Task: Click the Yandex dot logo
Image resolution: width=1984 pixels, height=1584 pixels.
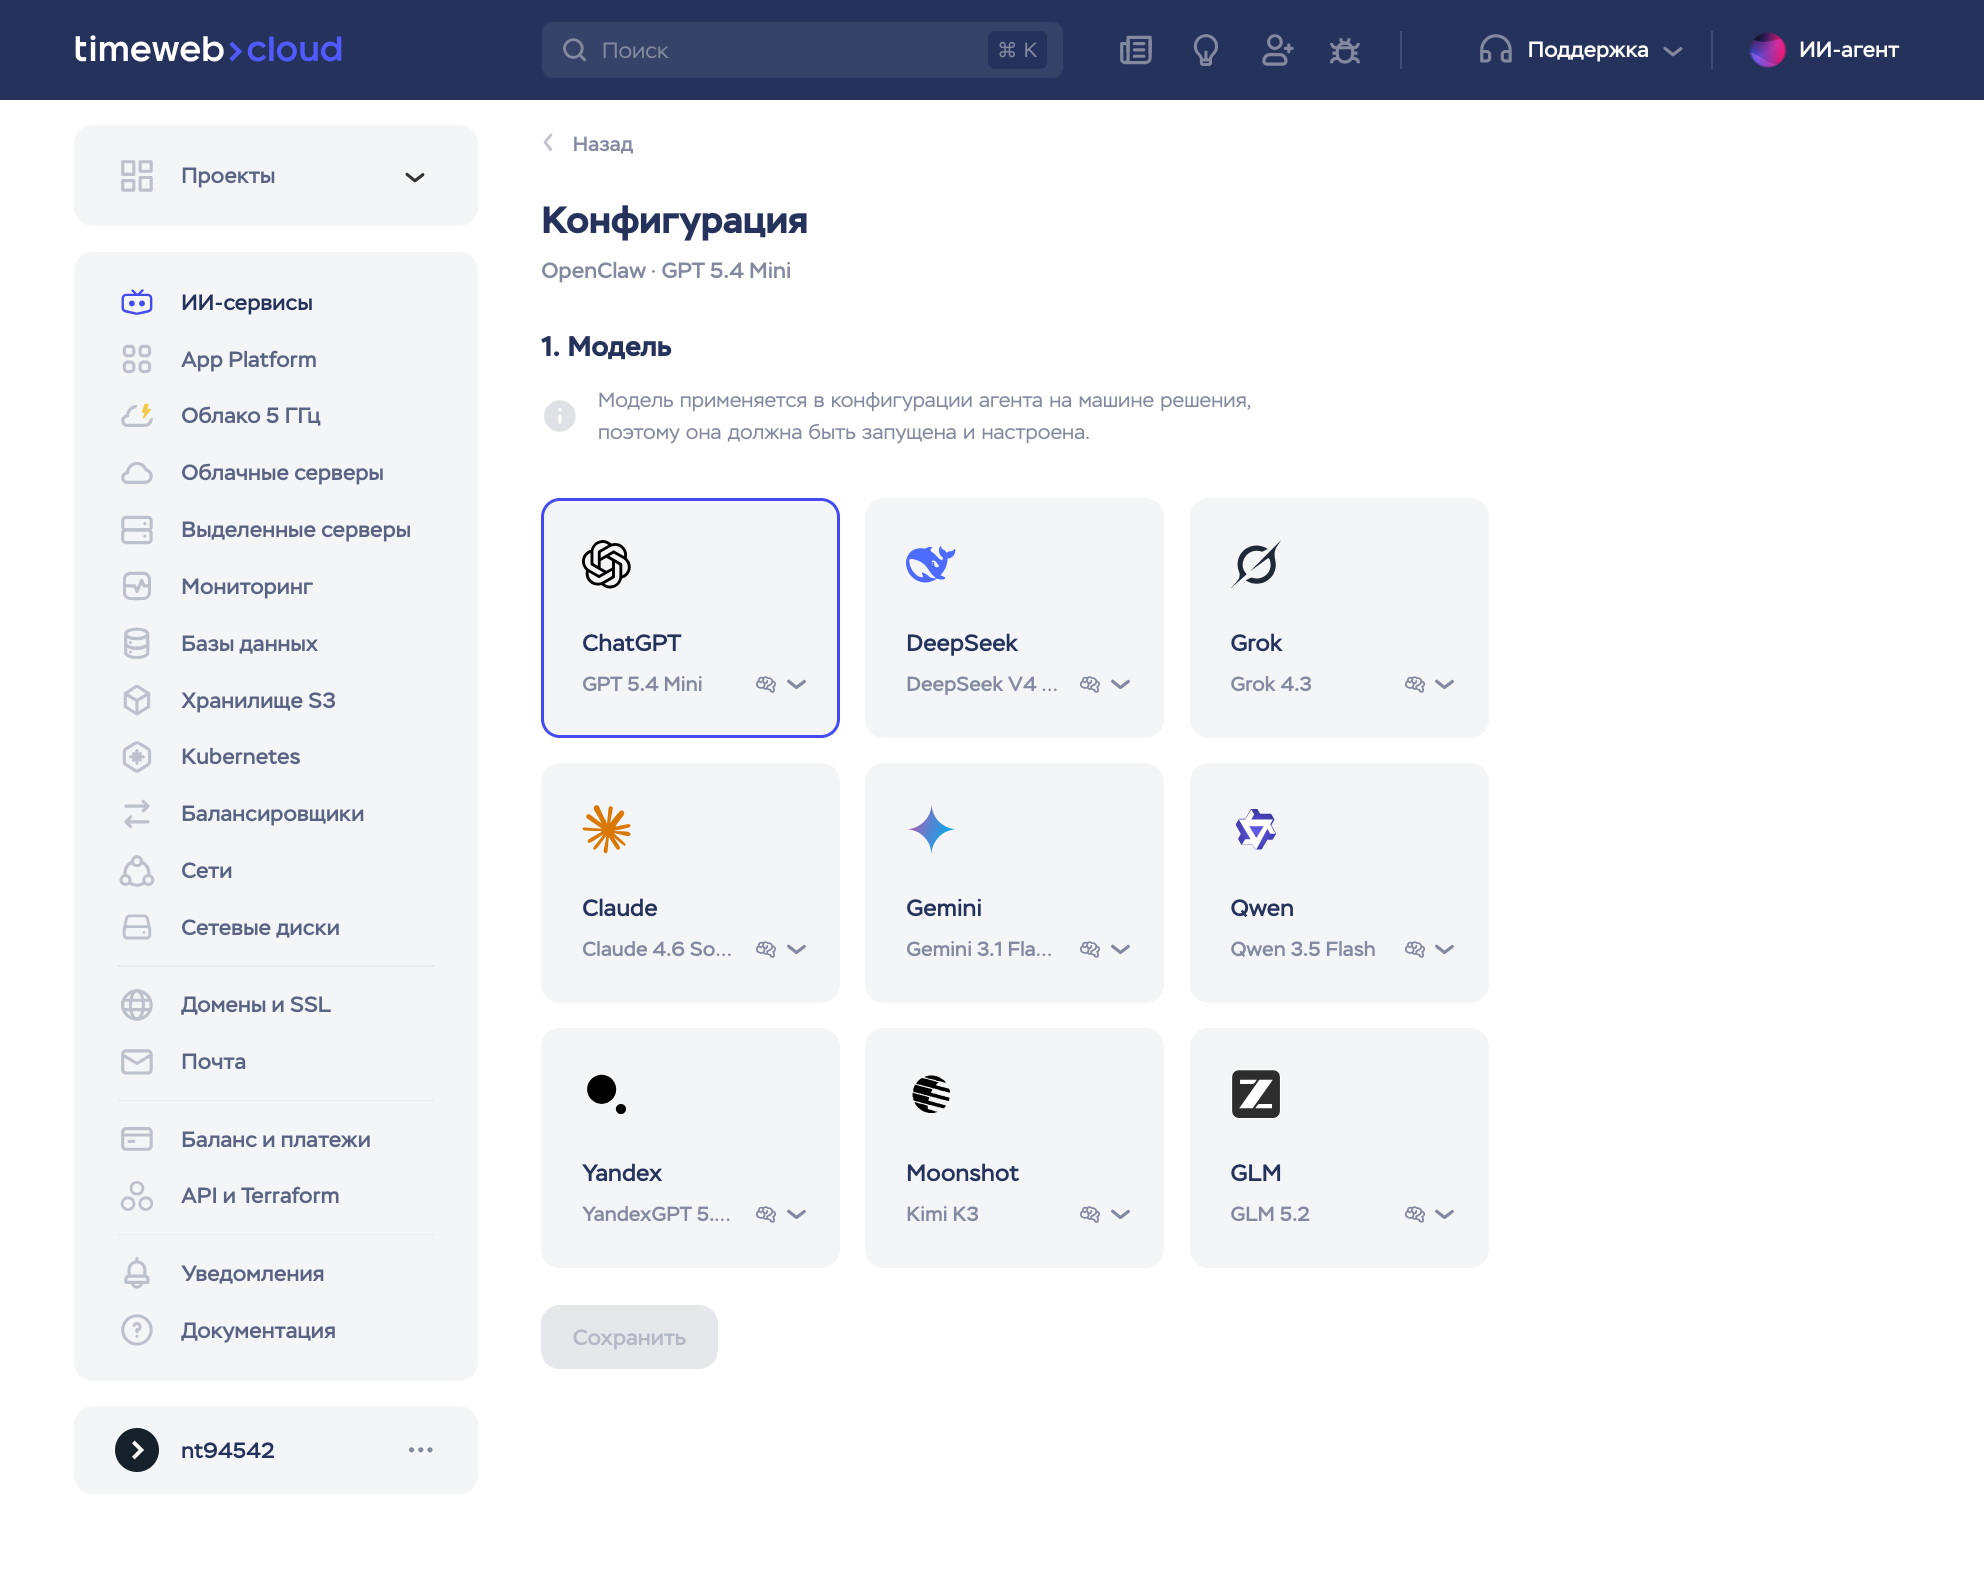Action: point(606,1094)
